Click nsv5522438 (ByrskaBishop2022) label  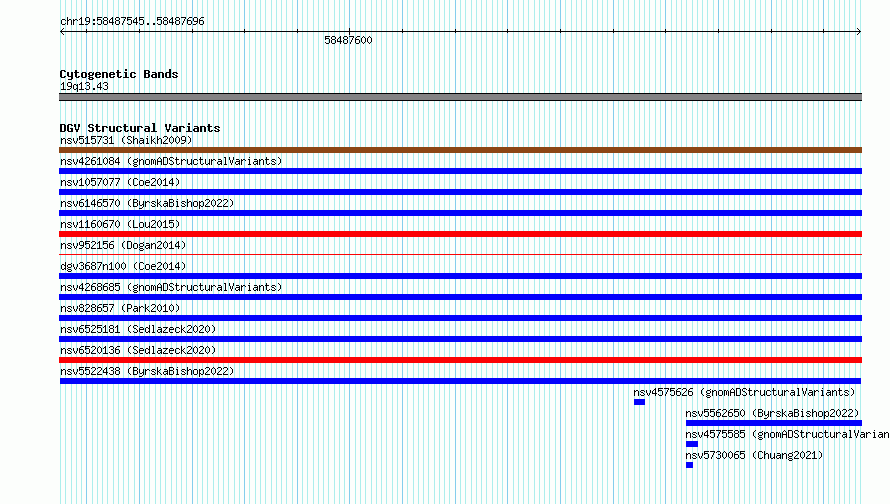coord(147,371)
